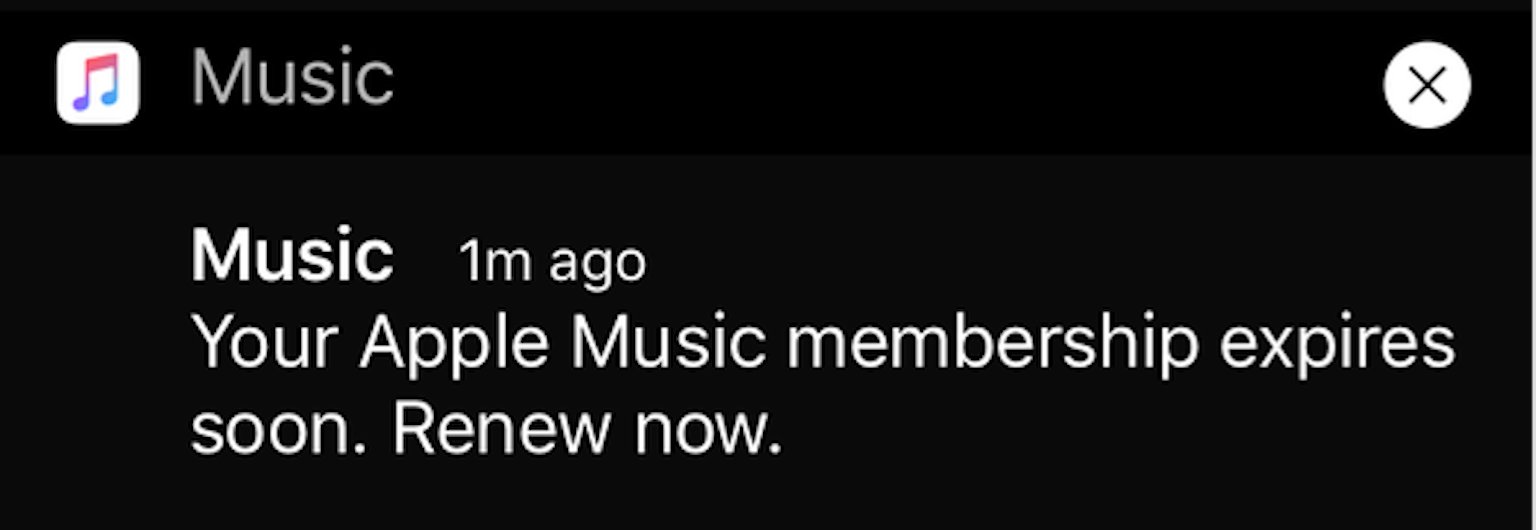
Task: Tap the Renew now text
Action: [x=587, y=429]
